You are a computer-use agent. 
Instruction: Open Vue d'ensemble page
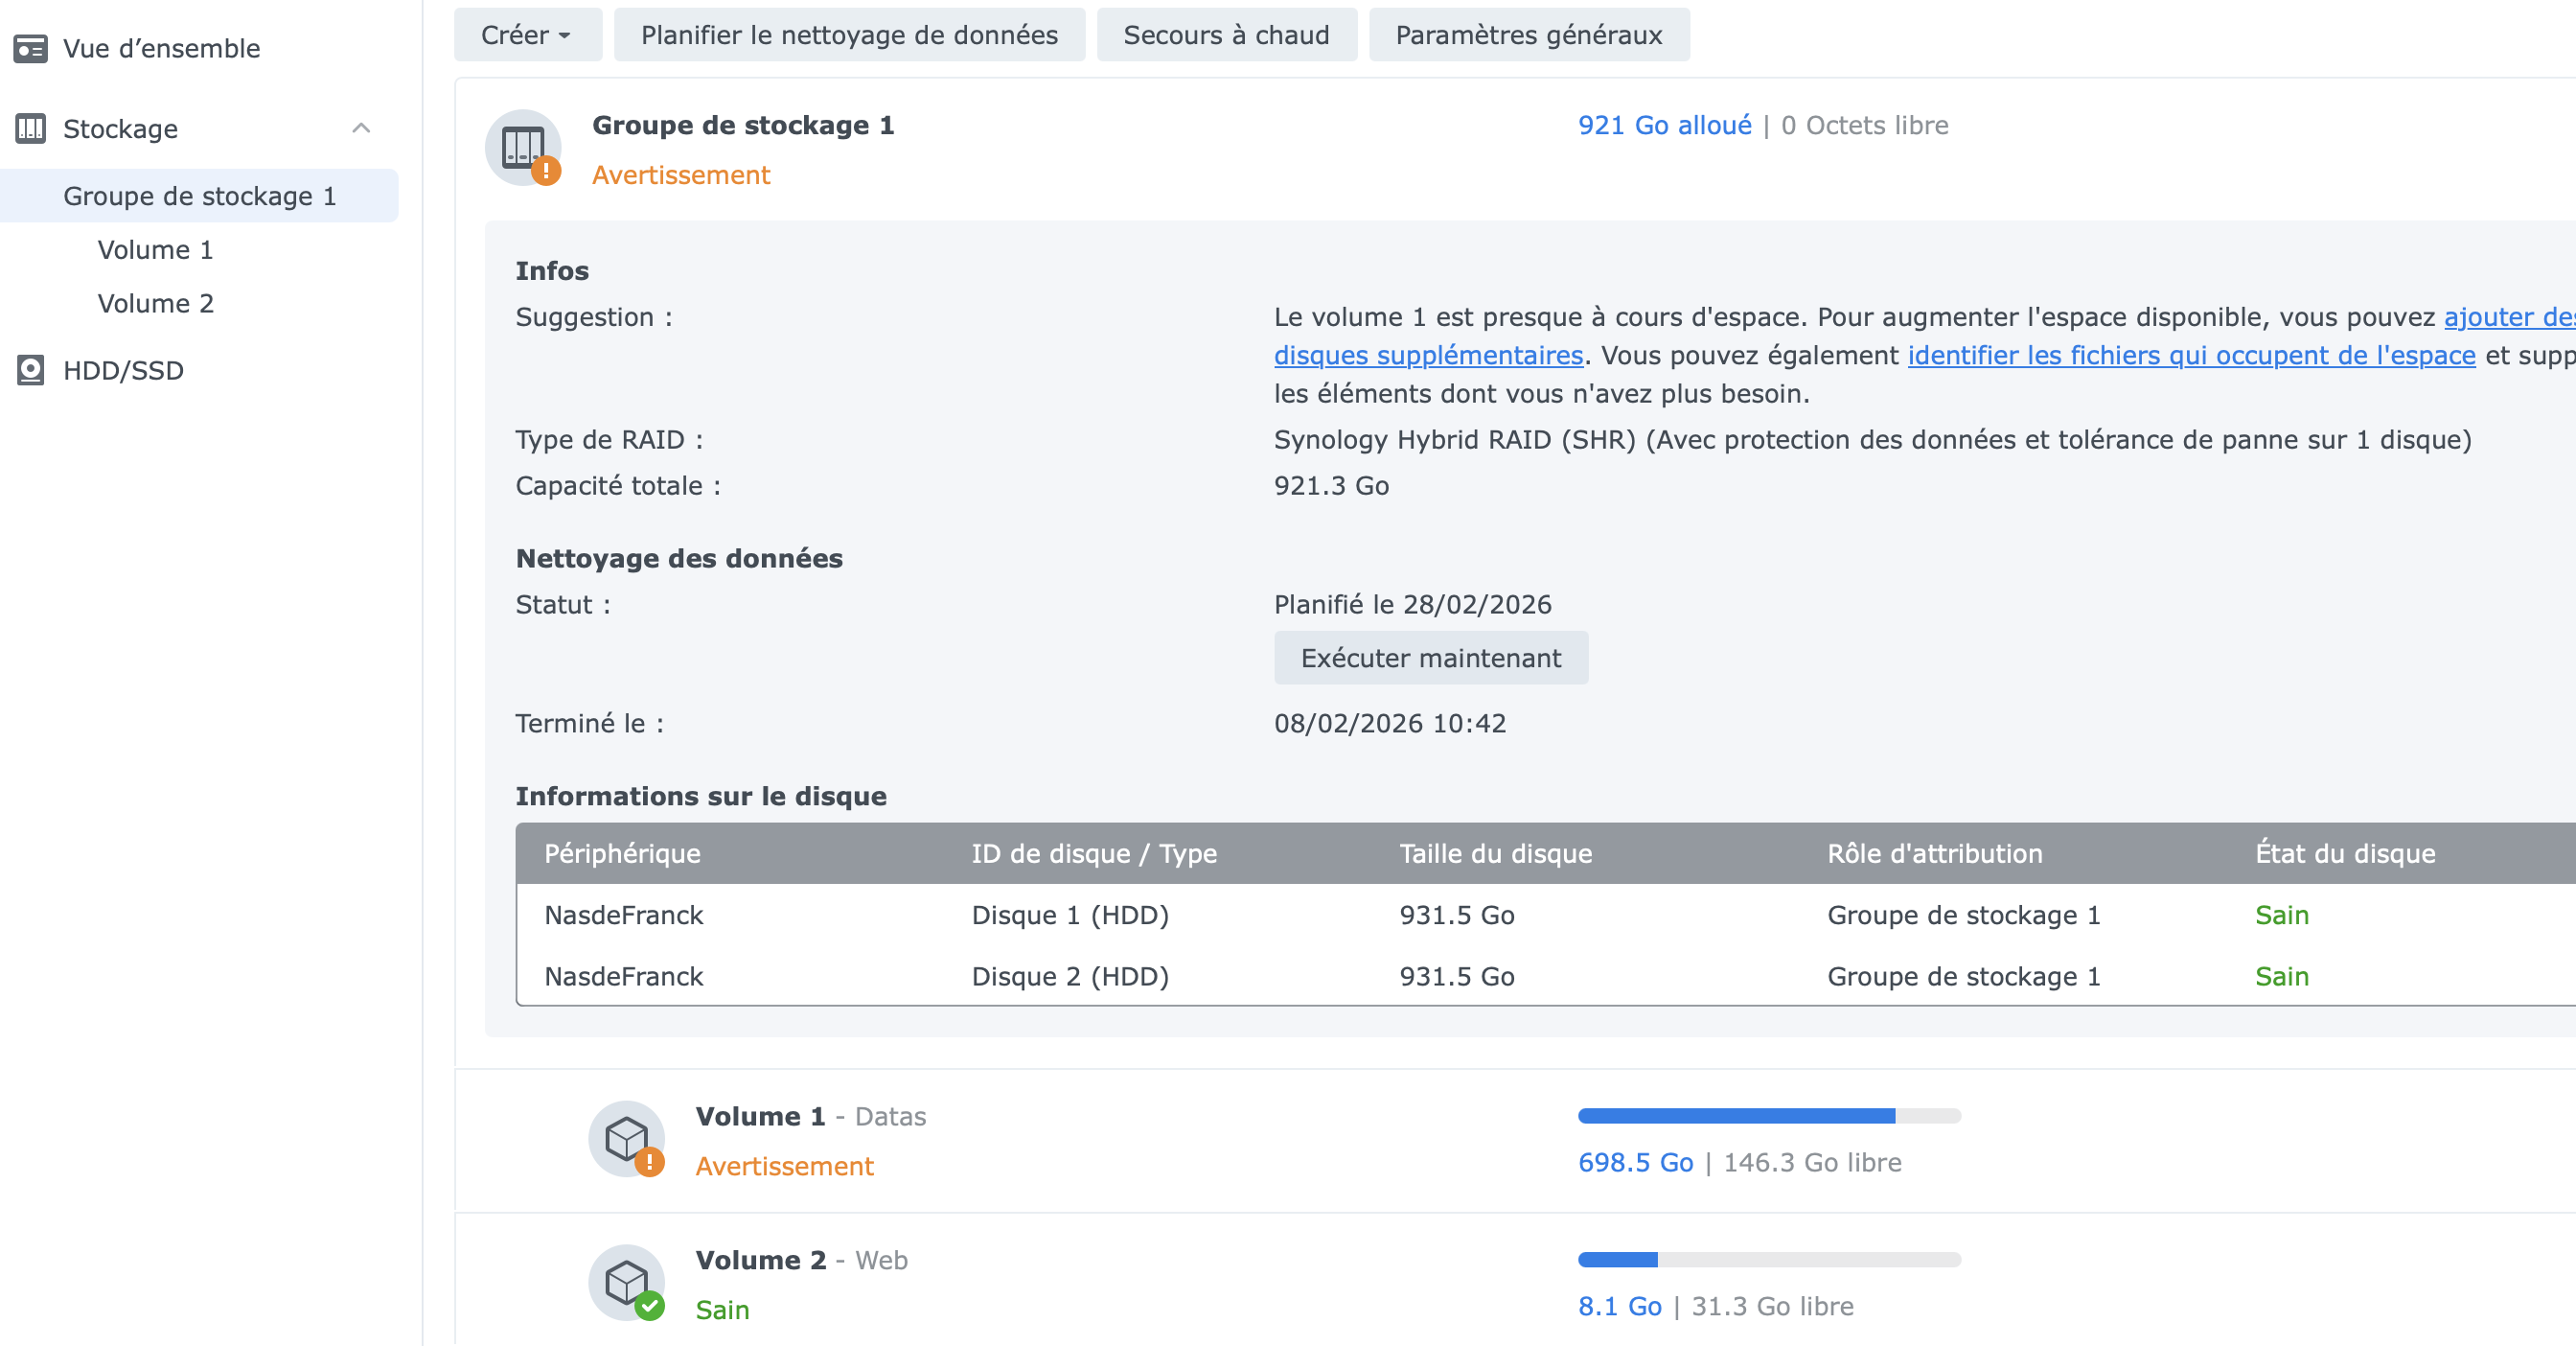[161, 48]
